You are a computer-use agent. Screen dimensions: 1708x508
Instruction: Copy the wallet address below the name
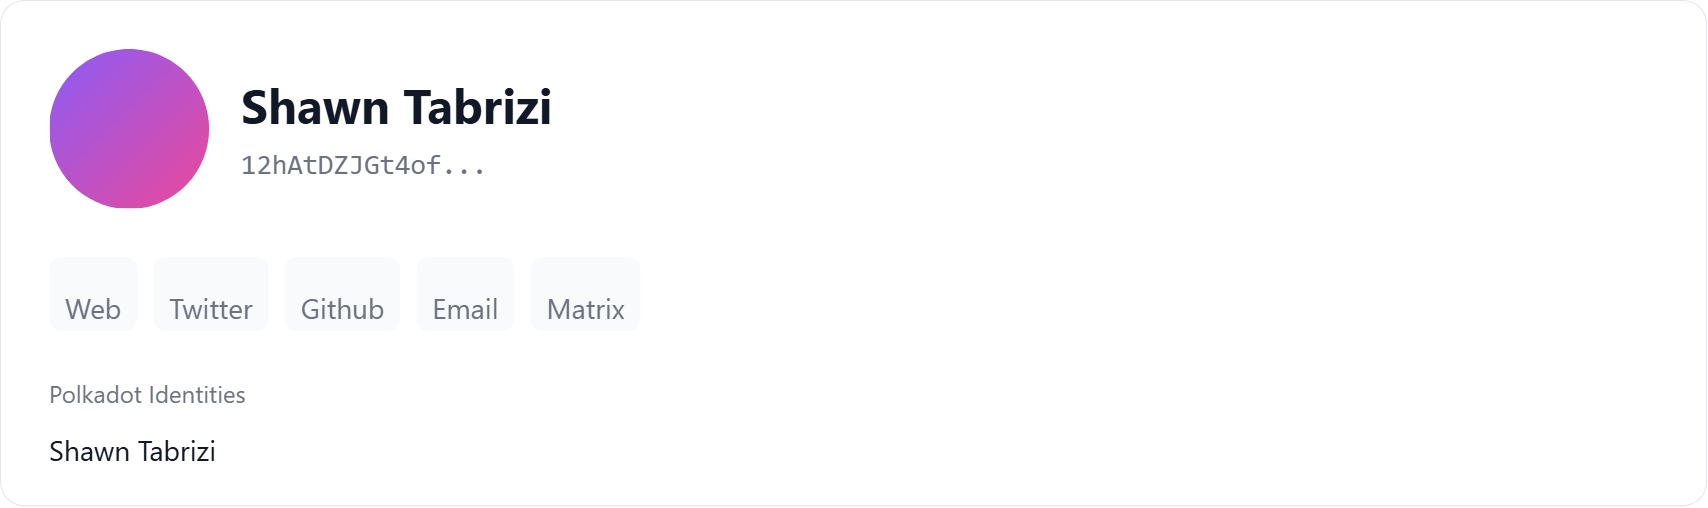click(x=363, y=166)
